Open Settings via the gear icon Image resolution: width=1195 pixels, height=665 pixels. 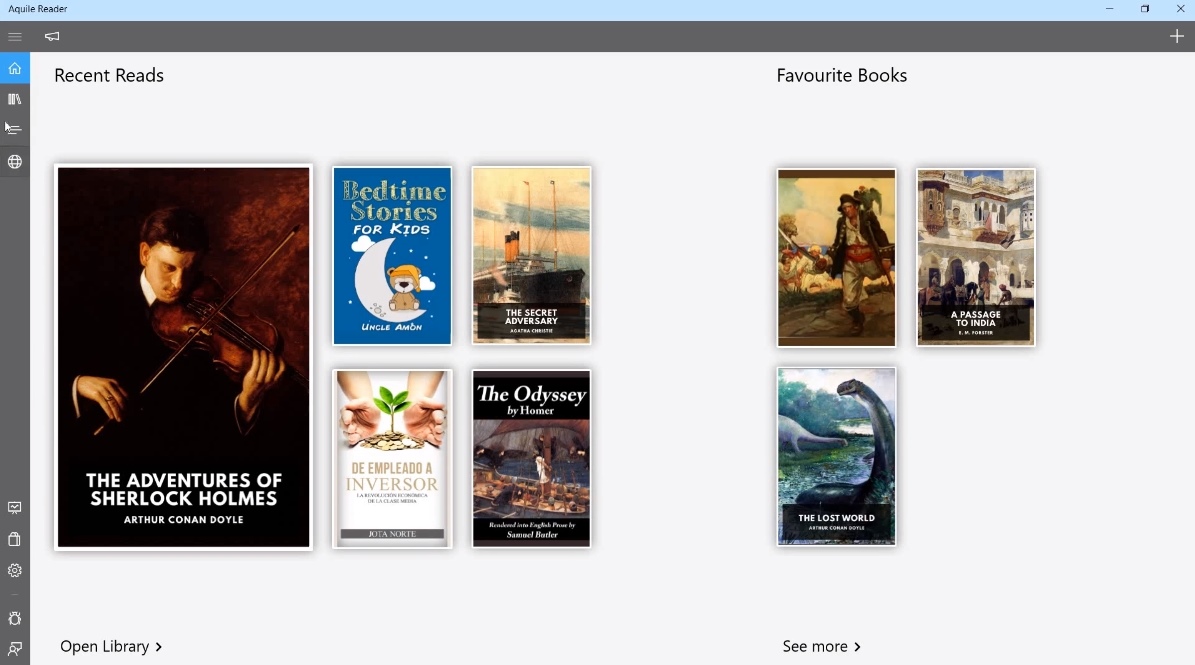tap(14, 570)
